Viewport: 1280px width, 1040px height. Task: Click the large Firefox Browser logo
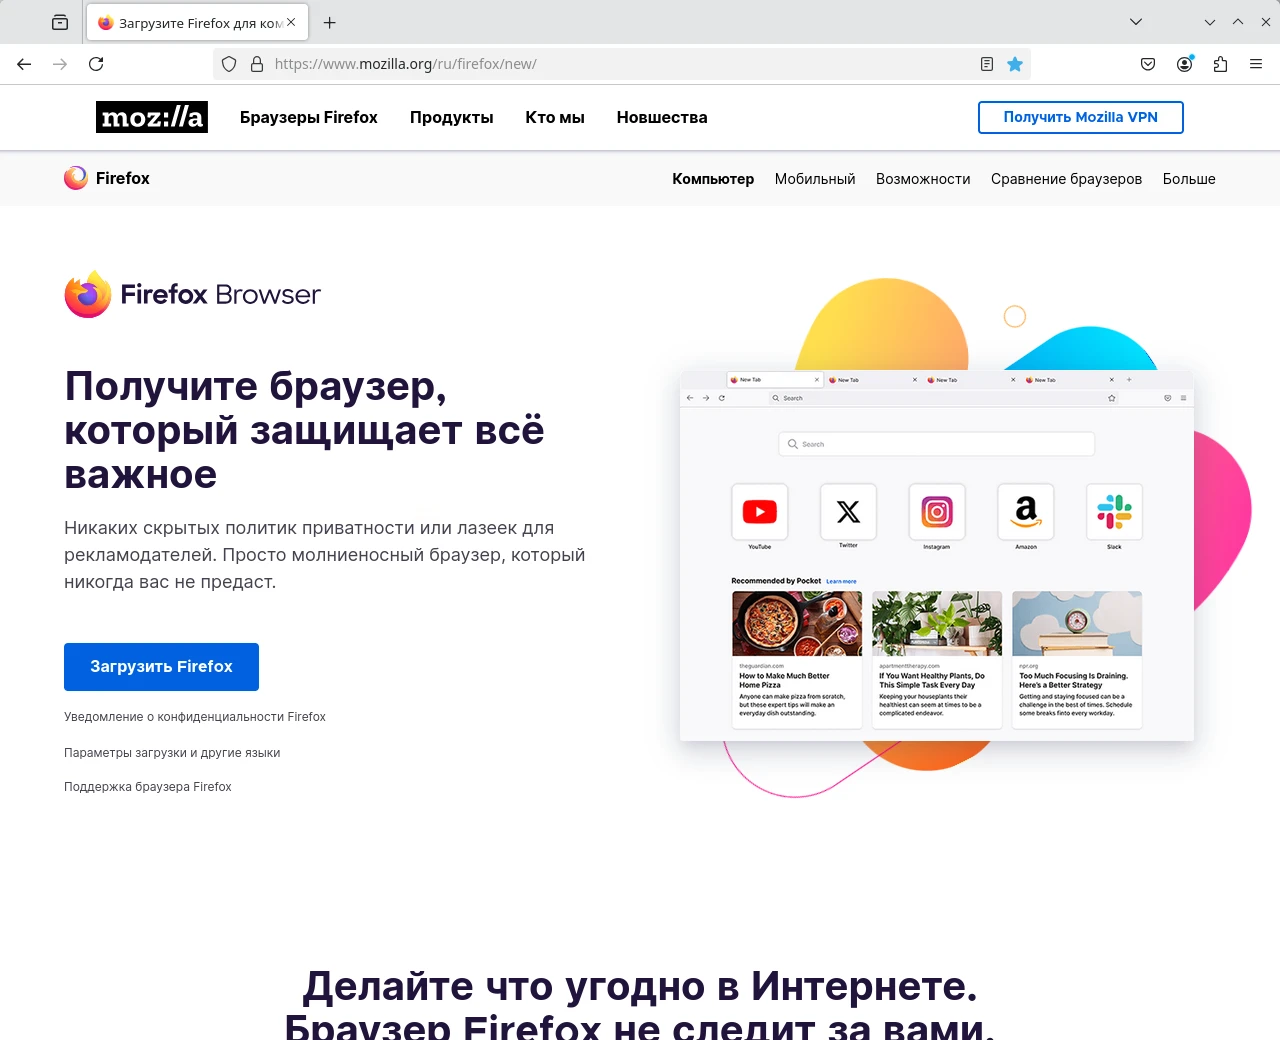coord(192,294)
